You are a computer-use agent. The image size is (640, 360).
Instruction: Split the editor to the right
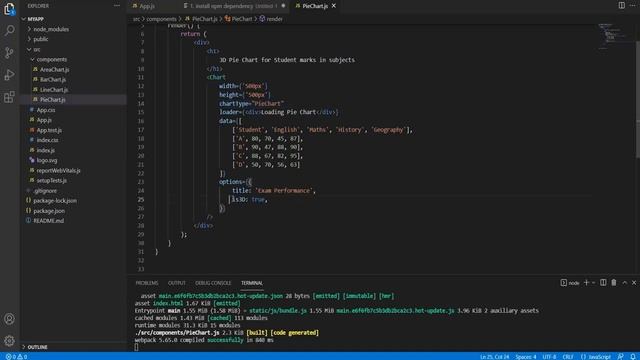pyautogui.click(x=621, y=5)
